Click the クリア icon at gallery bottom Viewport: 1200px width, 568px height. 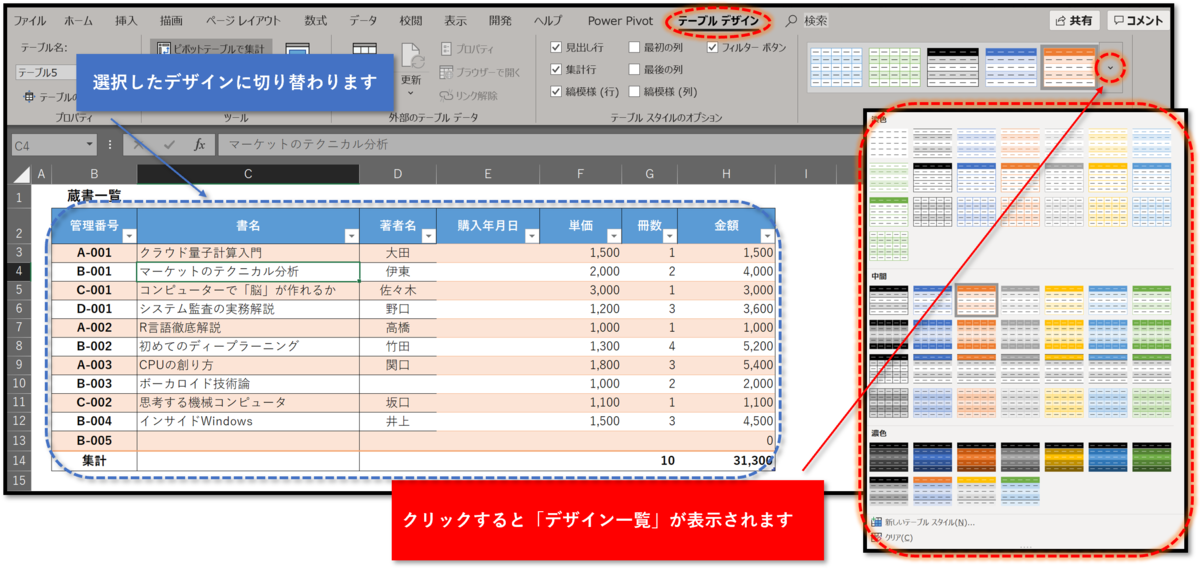[877, 537]
